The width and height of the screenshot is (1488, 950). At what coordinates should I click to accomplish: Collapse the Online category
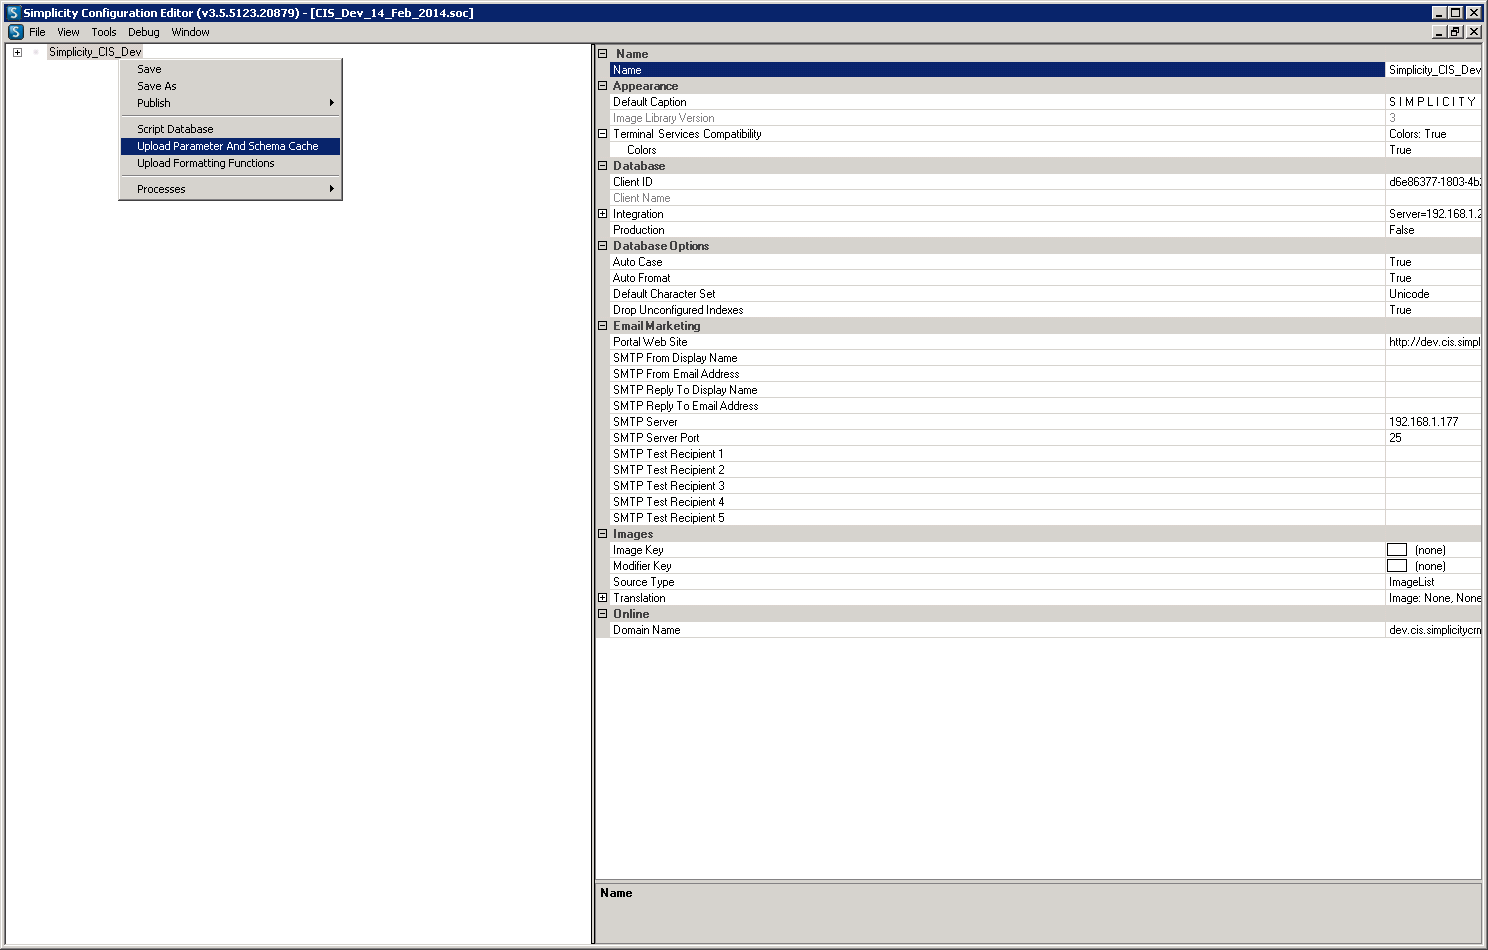tap(603, 614)
